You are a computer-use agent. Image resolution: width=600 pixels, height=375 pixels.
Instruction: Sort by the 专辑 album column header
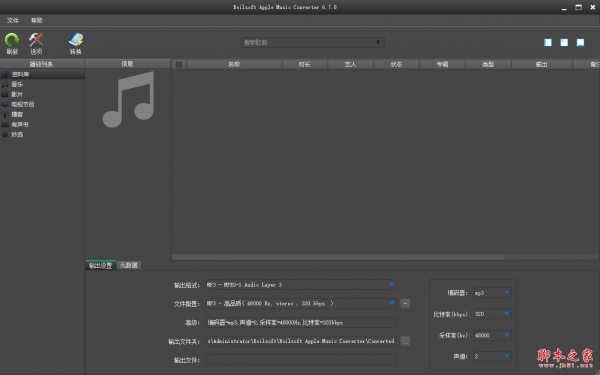click(x=442, y=64)
